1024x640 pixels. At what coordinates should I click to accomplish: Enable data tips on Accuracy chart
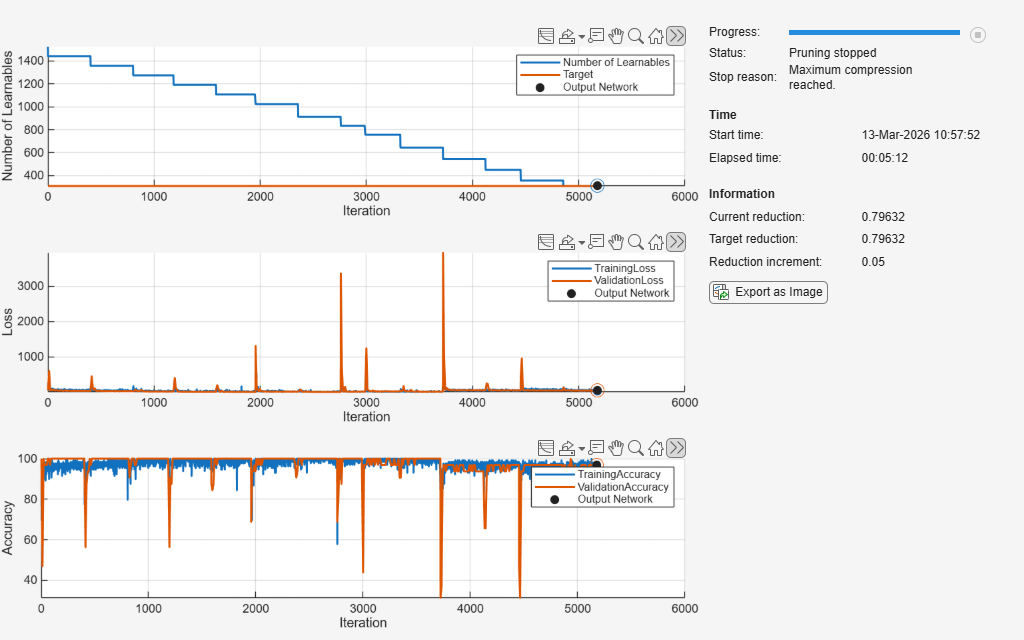point(596,448)
